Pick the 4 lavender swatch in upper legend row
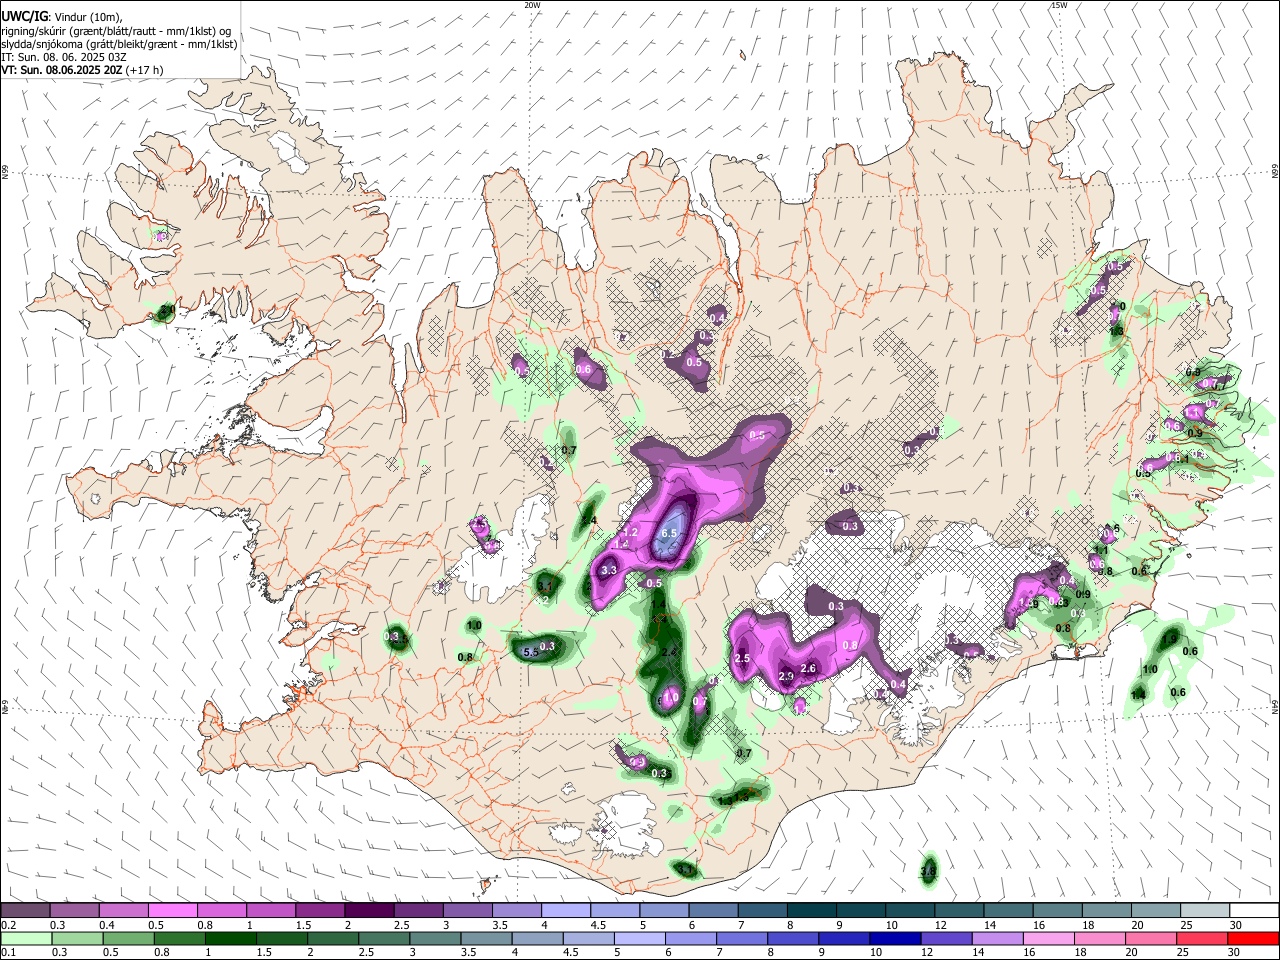The width and height of the screenshot is (1280, 960). pos(566,911)
